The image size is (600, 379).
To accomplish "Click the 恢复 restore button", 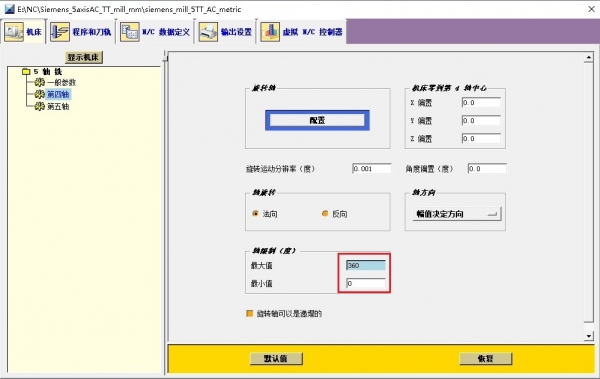I will coord(486,359).
